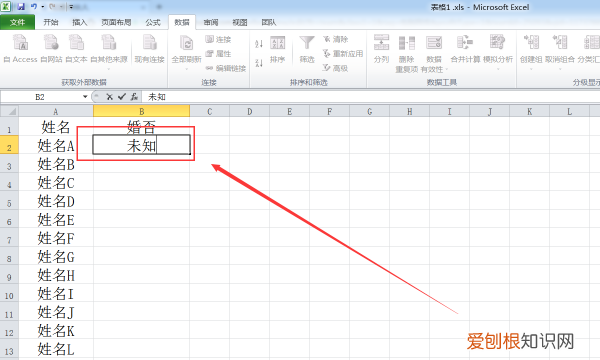Customize Quick Access Toolbar dropdown

point(71,7)
